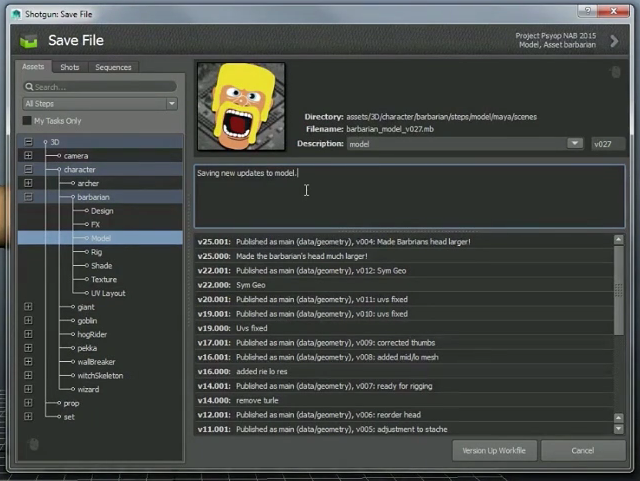
Task: Click the Search input field
Action: tap(100, 87)
